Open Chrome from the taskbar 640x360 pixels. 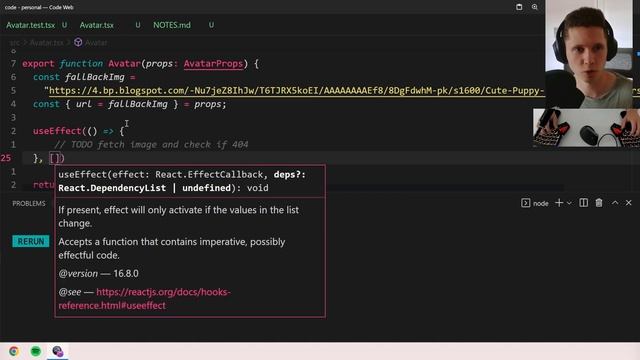point(14,351)
